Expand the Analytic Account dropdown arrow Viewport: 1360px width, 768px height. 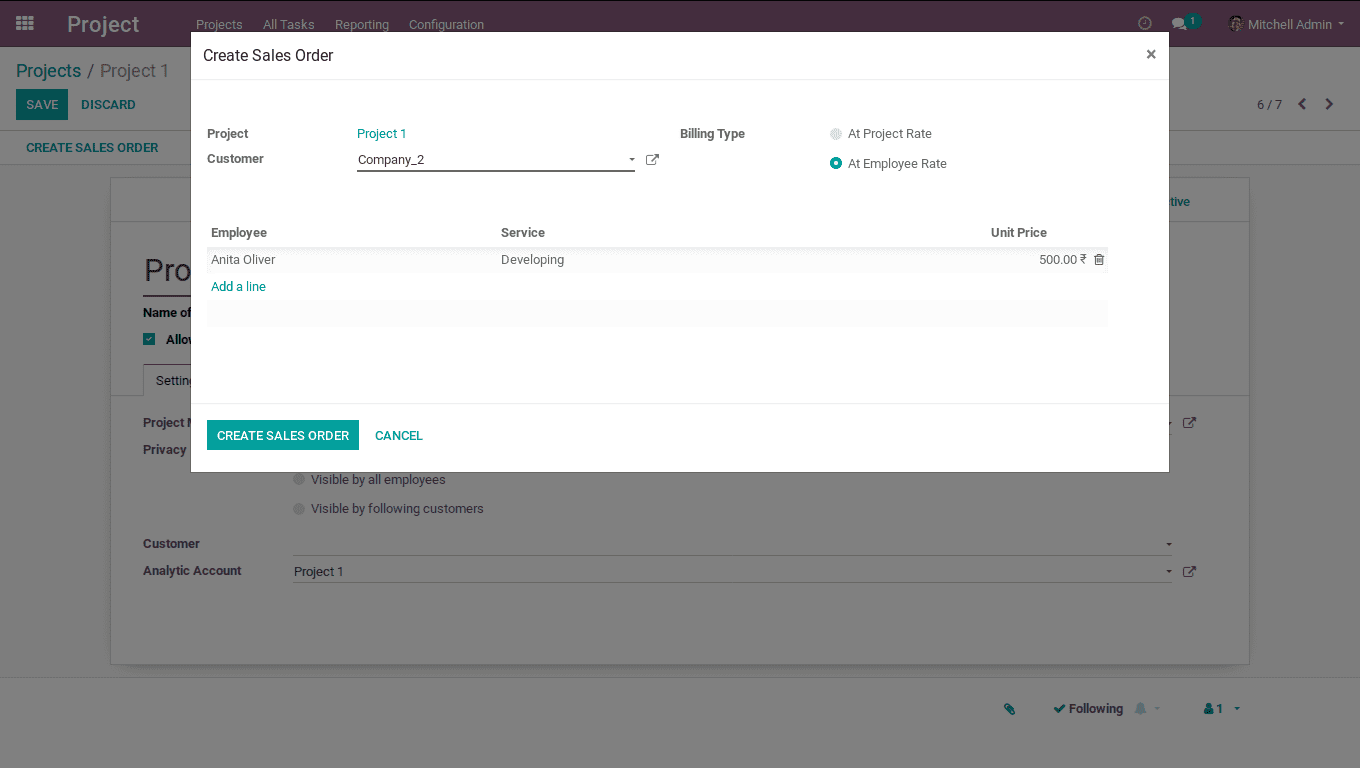point(1168,572)
